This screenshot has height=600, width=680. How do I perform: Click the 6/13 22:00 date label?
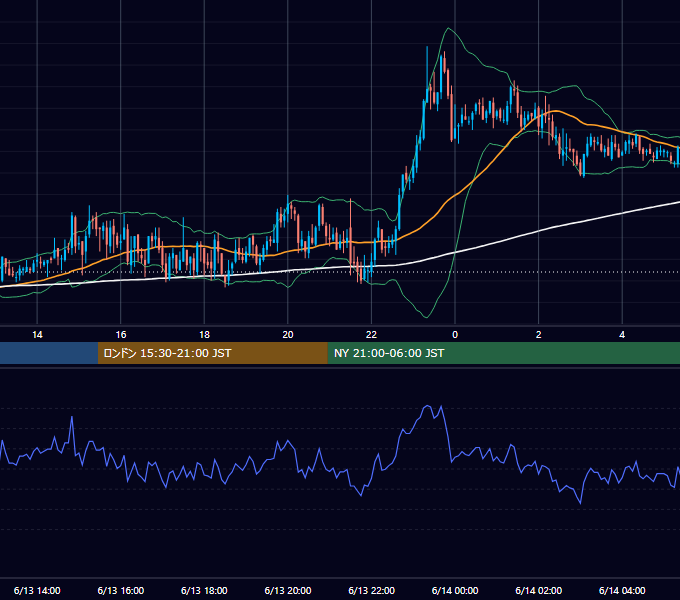click(371, 590)
